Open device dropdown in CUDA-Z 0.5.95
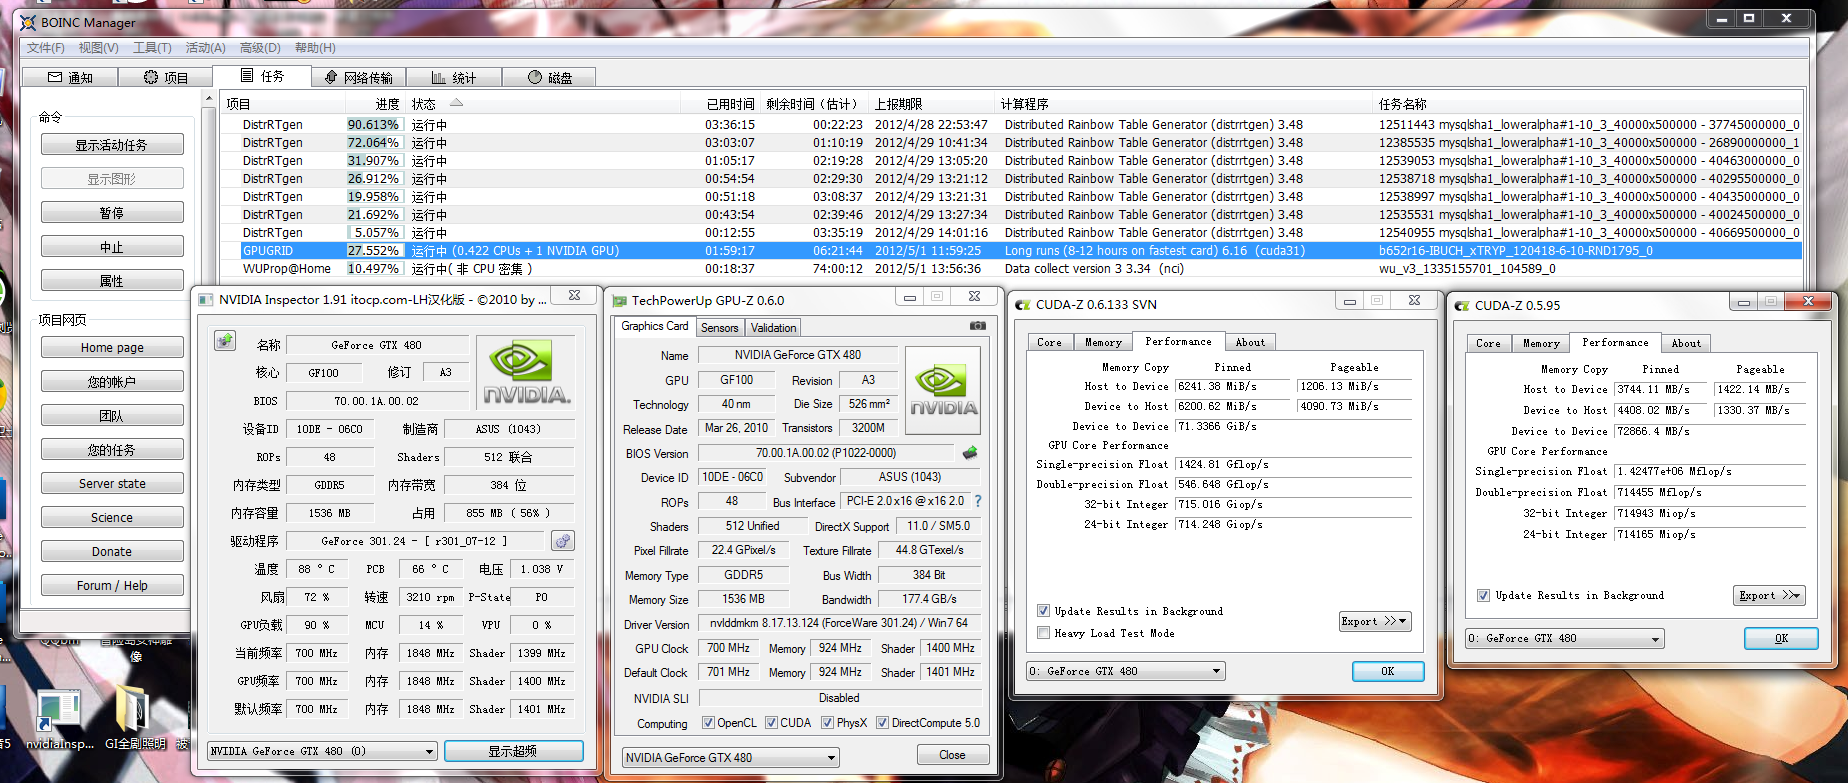The image size is (1848, 783). tap(1565, 638)
